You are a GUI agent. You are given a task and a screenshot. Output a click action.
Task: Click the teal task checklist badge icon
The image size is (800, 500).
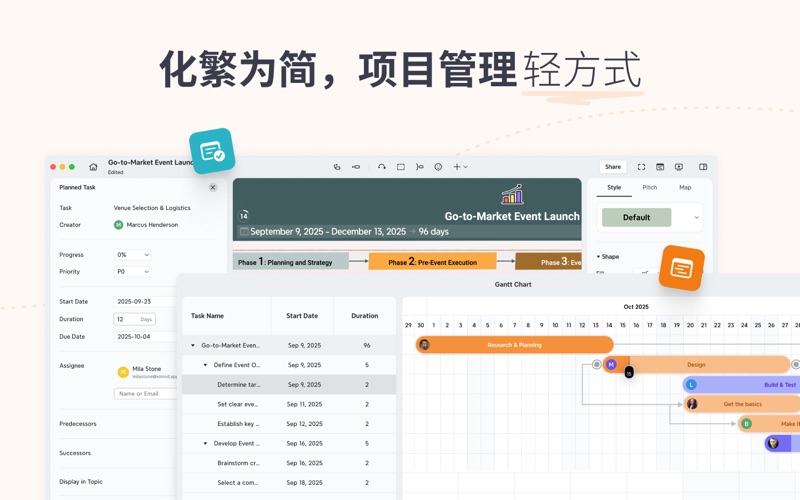212,151
